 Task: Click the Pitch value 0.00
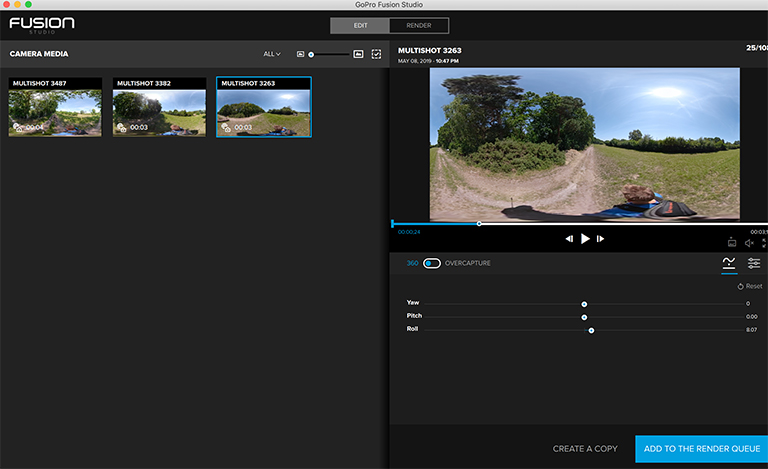click(751, 317)
